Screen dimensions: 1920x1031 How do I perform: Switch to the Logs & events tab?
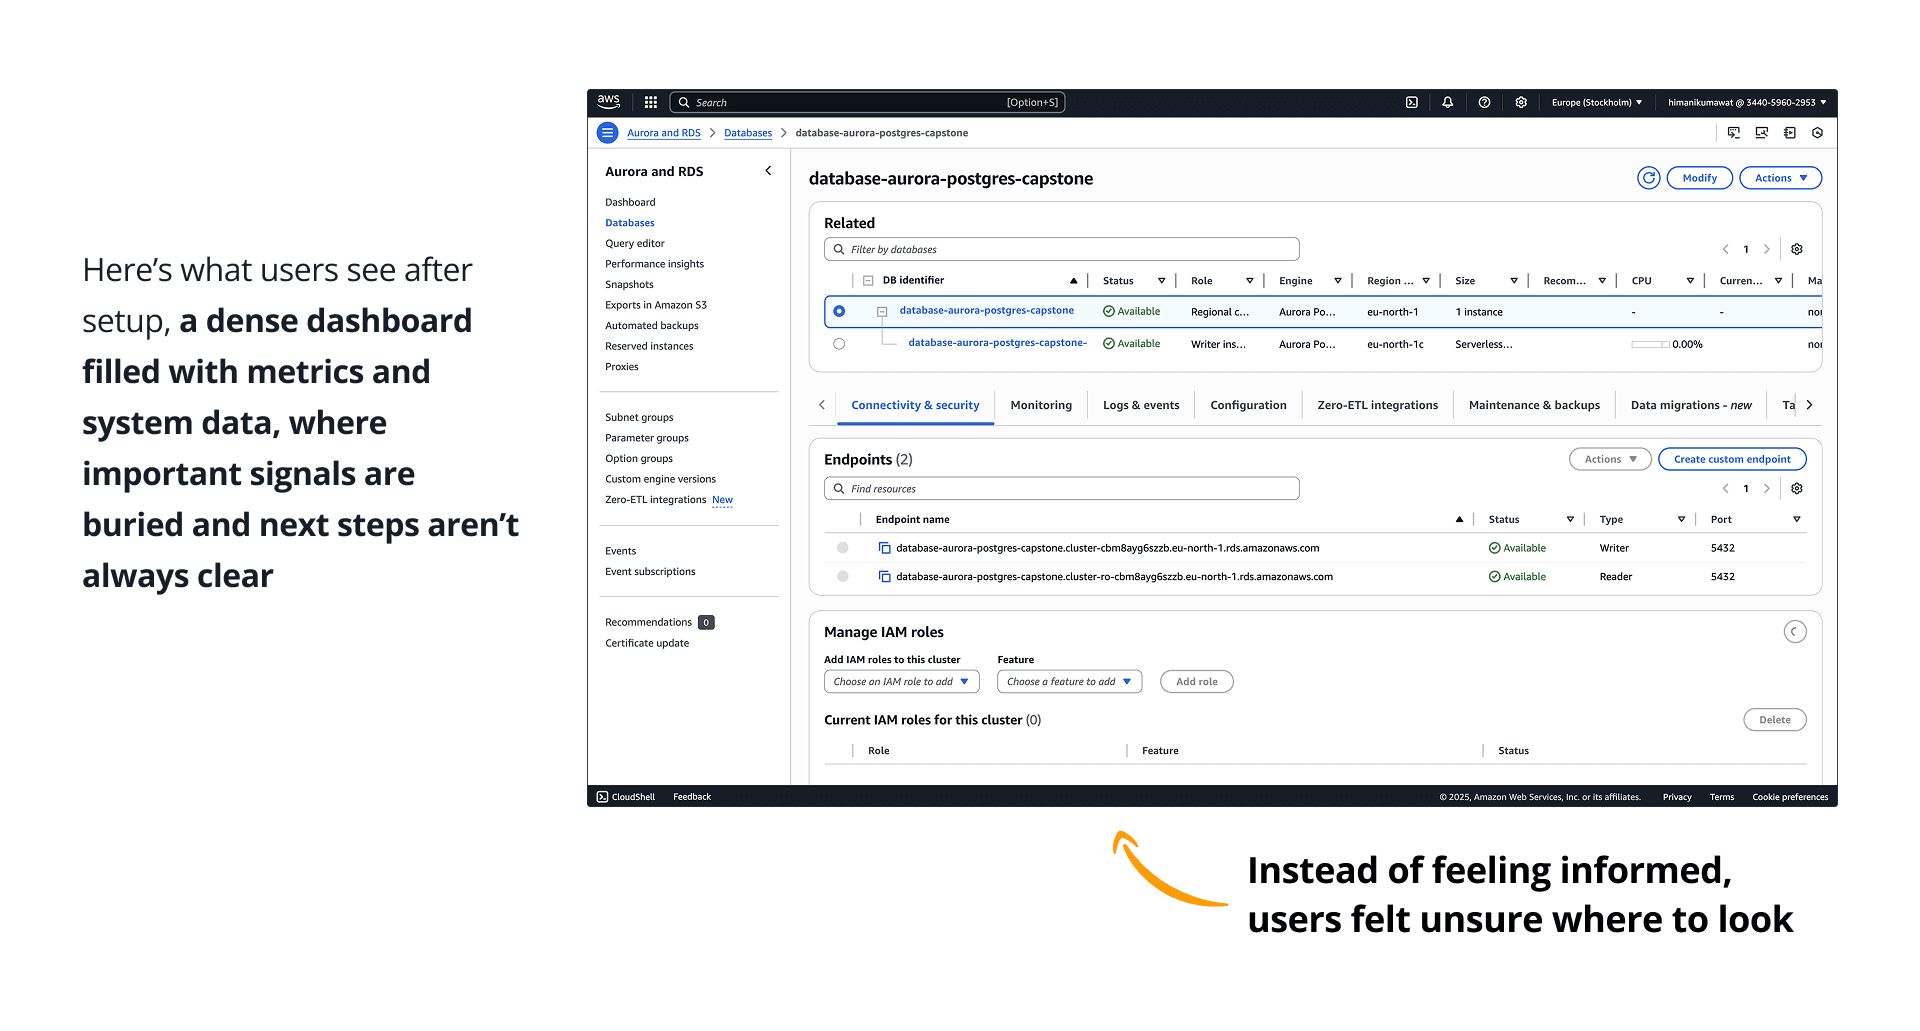click(x=1141, y=405)
